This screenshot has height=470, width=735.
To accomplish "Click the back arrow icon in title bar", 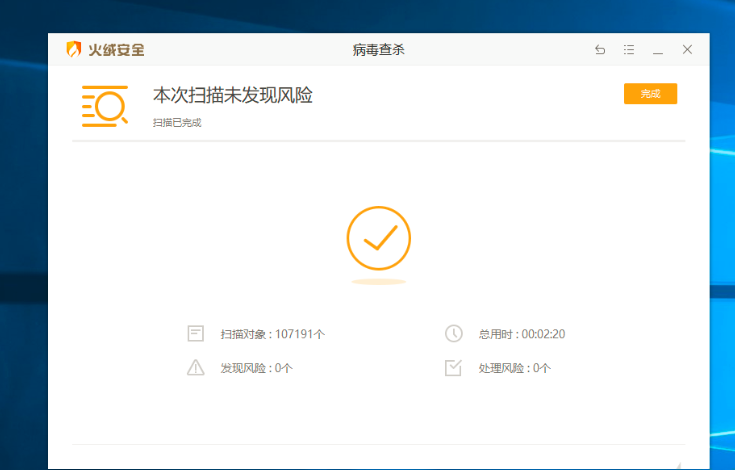I will 600,50.
